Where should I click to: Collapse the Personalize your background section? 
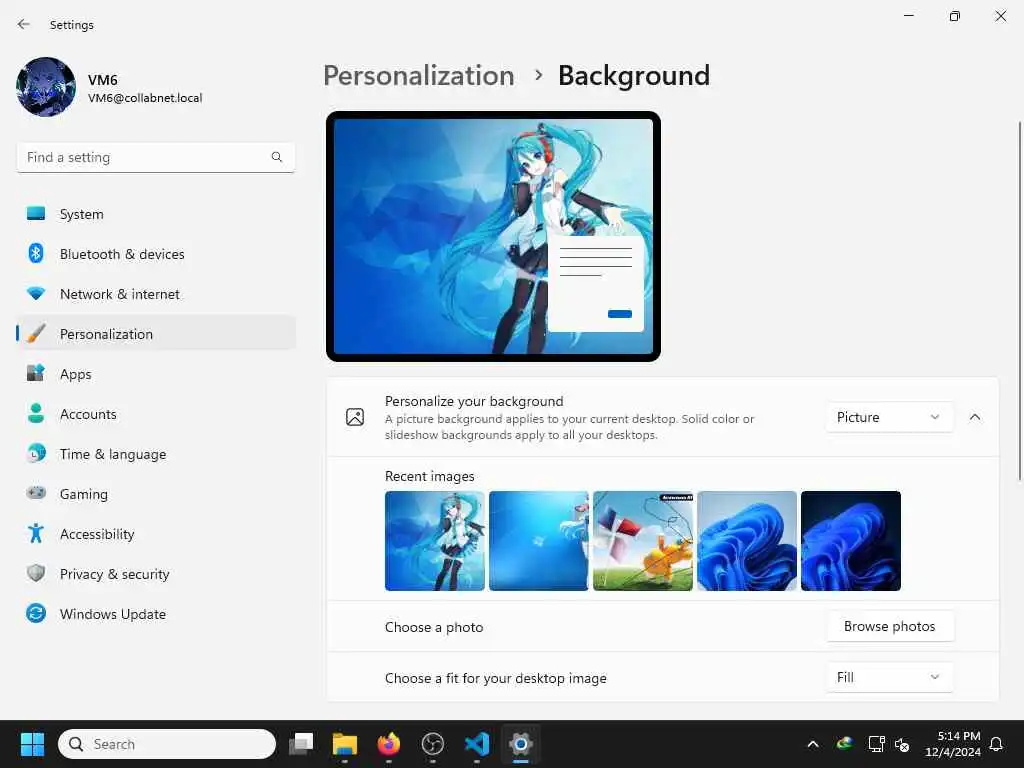pyautogui.click(x=974, y=417)
